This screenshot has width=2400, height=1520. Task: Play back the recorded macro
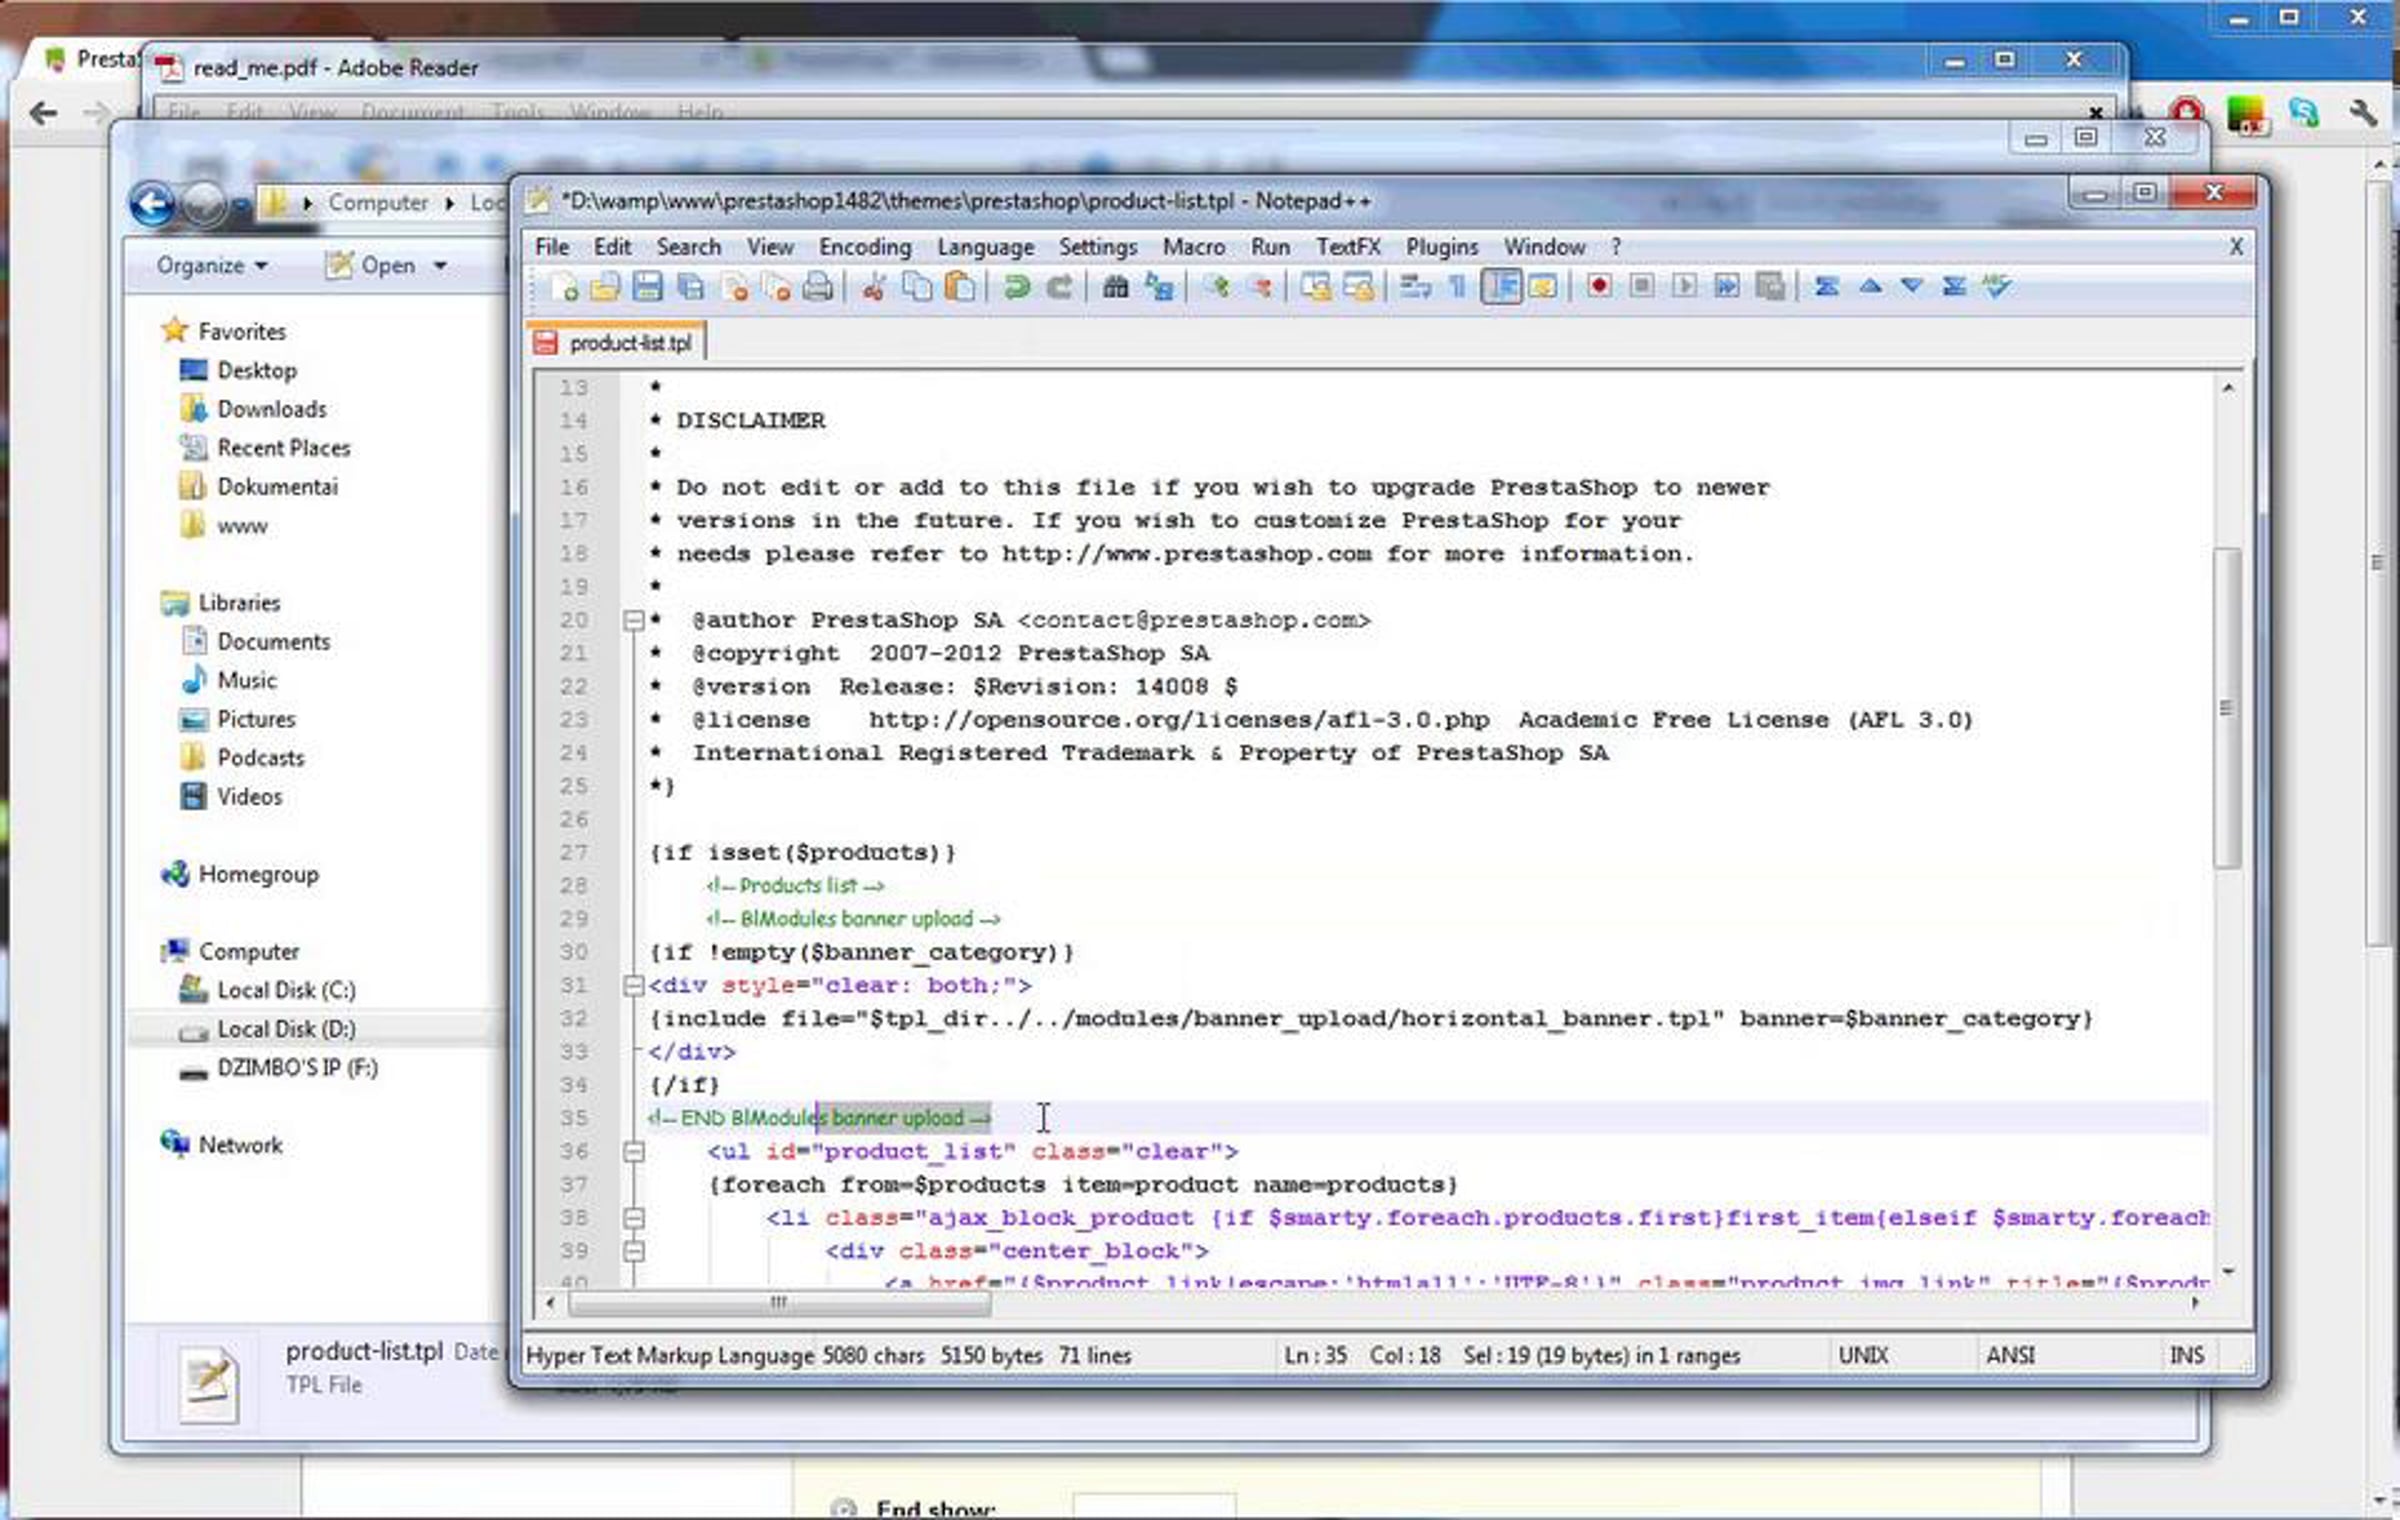(1684, 287)
